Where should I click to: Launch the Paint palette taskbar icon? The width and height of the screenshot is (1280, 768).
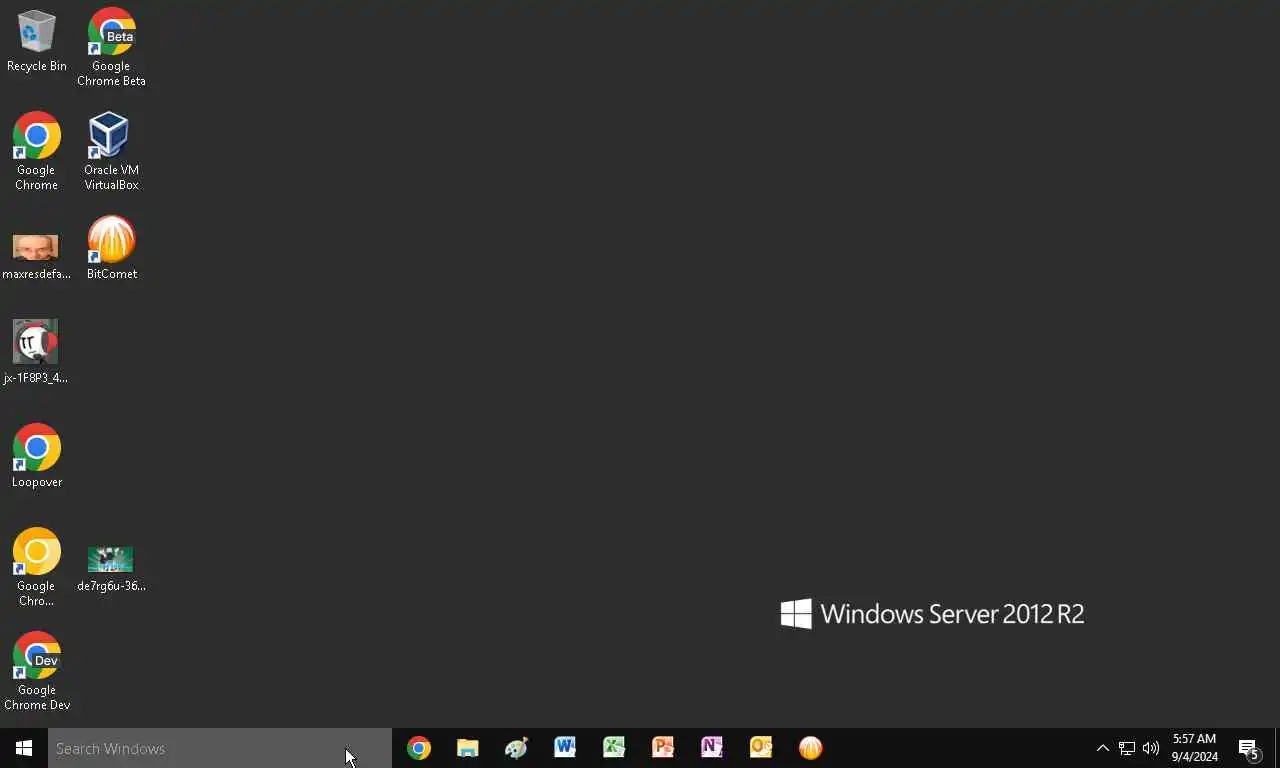[x=516, y=748]
